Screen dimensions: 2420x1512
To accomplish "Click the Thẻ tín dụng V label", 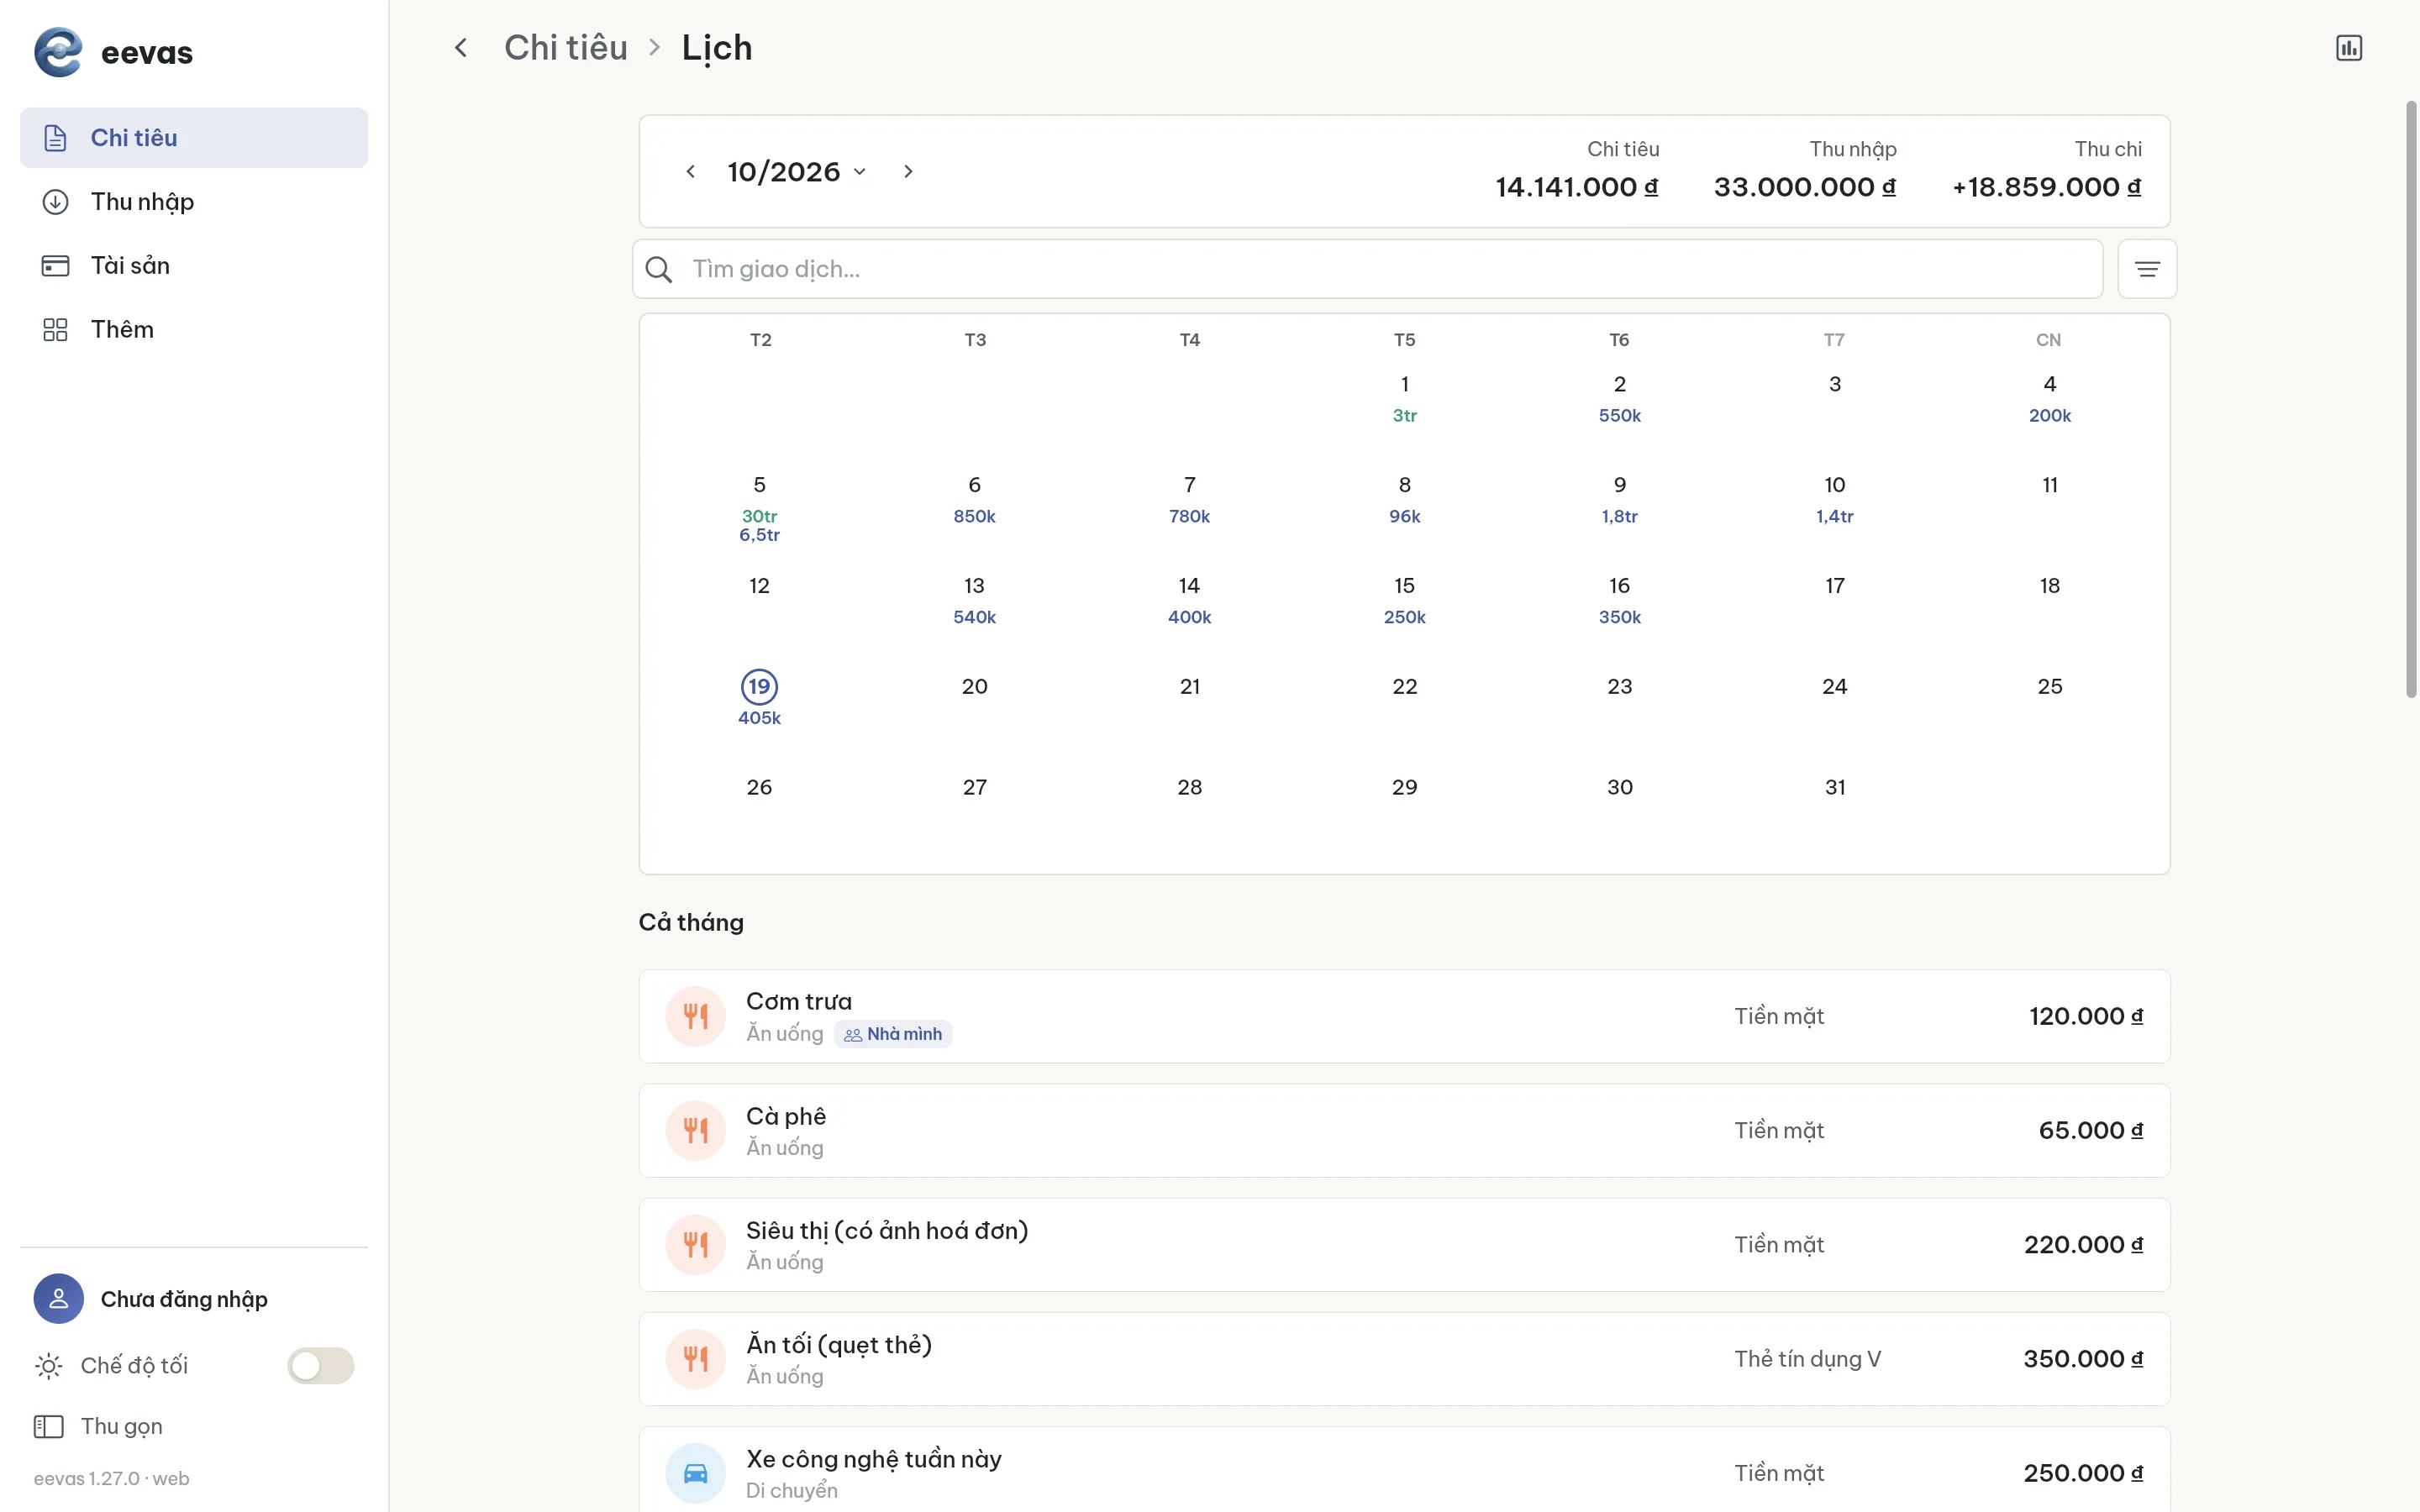I will coord(1807,1359).
